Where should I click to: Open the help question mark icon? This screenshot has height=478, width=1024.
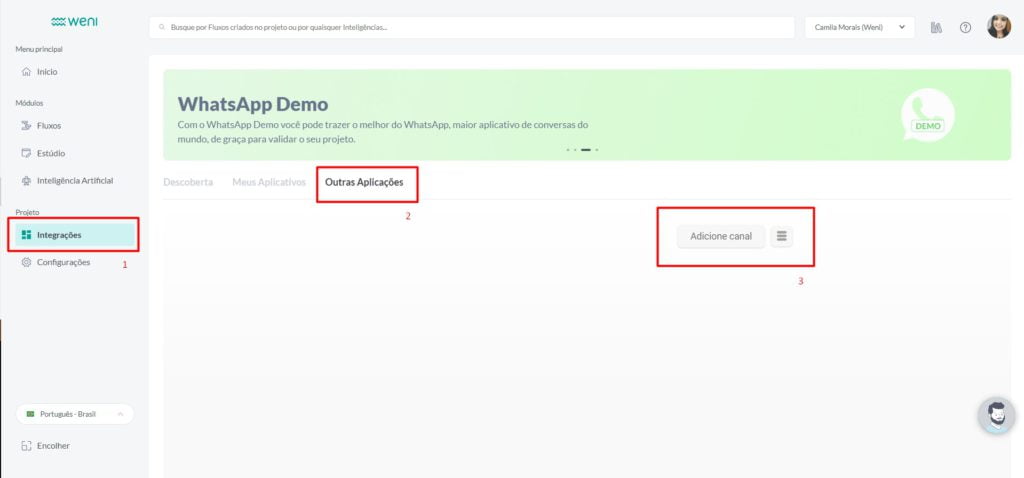pyautogui.click(x=965, y=27)
